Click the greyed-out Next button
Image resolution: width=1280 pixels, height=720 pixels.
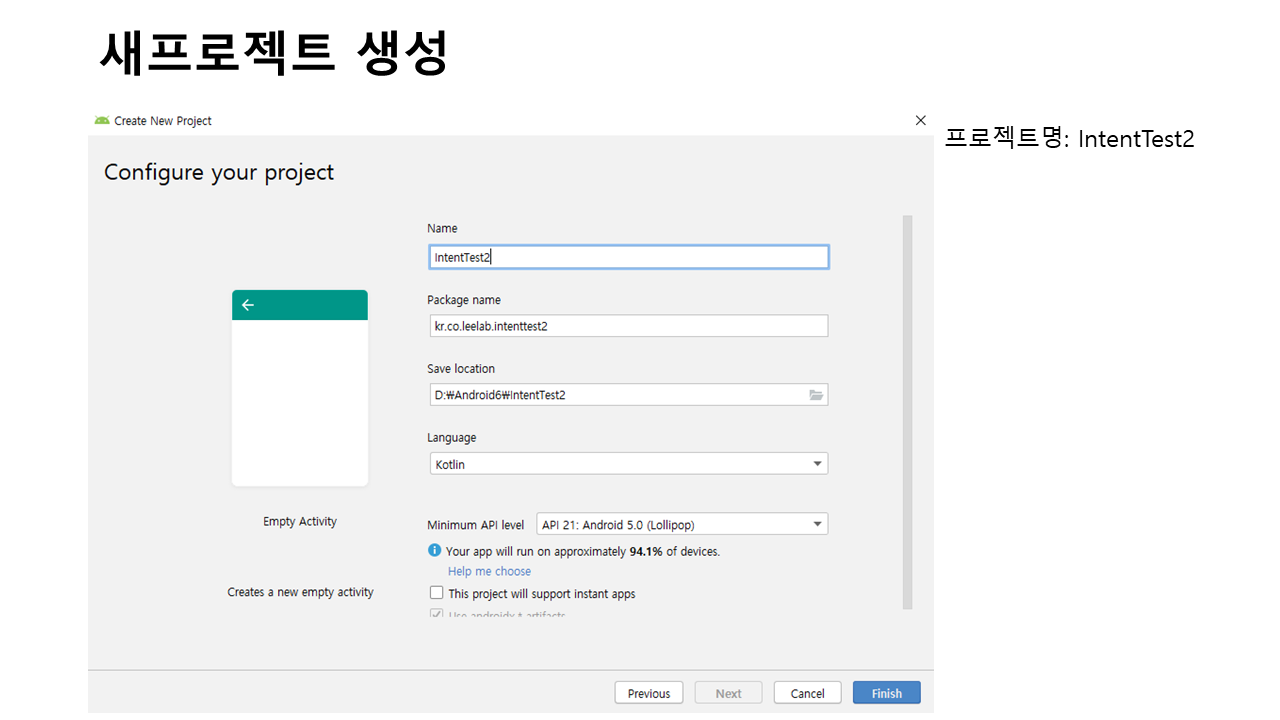point(728,693)
